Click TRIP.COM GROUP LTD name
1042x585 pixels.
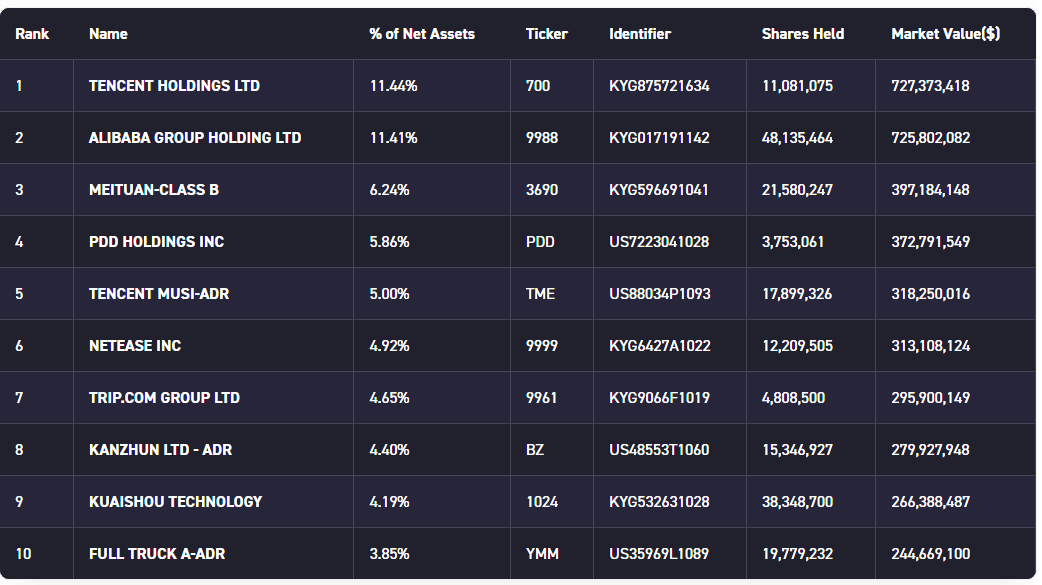pyautogui.click(x=164, y=398)
